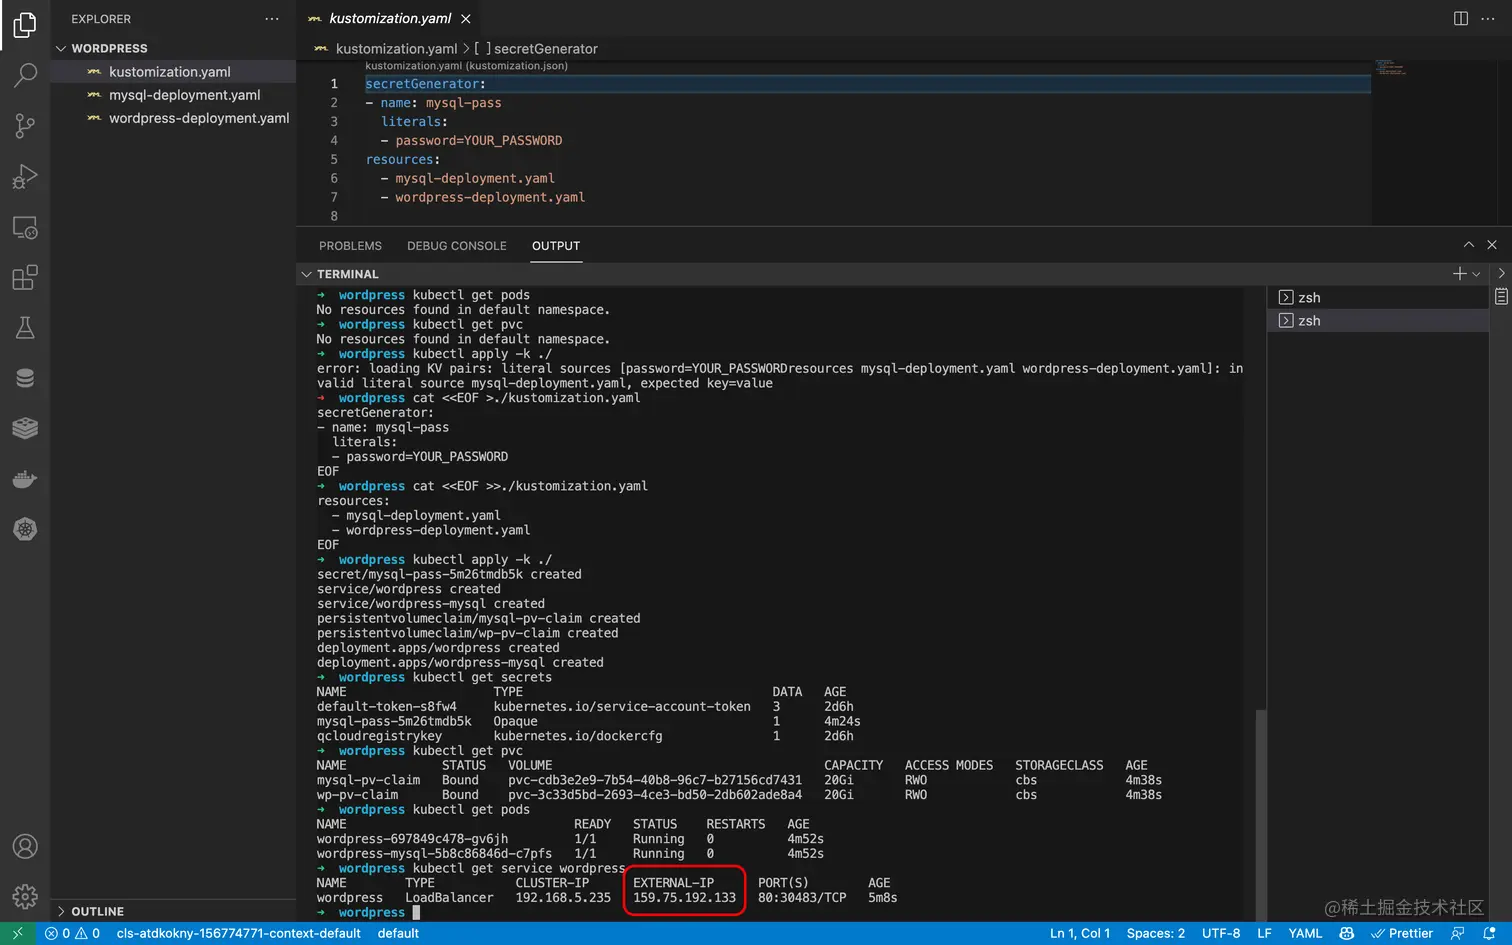Open the Docker view
This screenshot has height=945, width=1512.
(x=25, y=479)
